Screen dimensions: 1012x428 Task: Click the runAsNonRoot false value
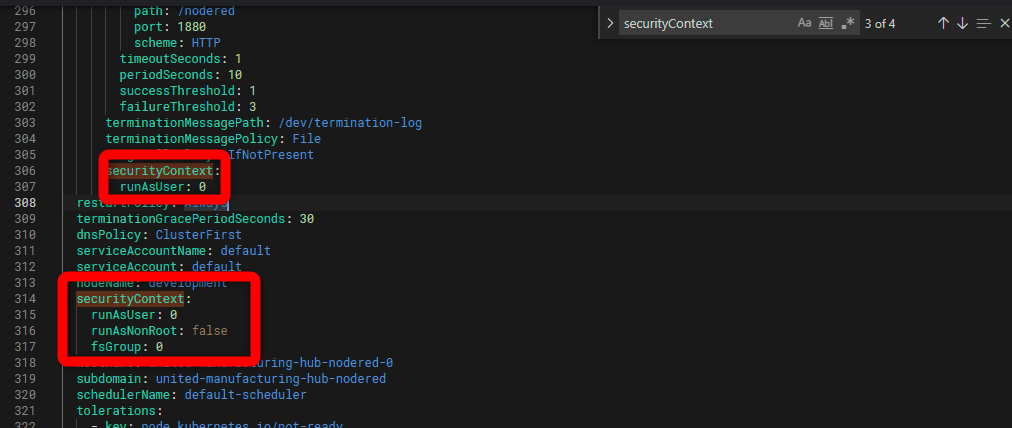click(x=211, y=331)
